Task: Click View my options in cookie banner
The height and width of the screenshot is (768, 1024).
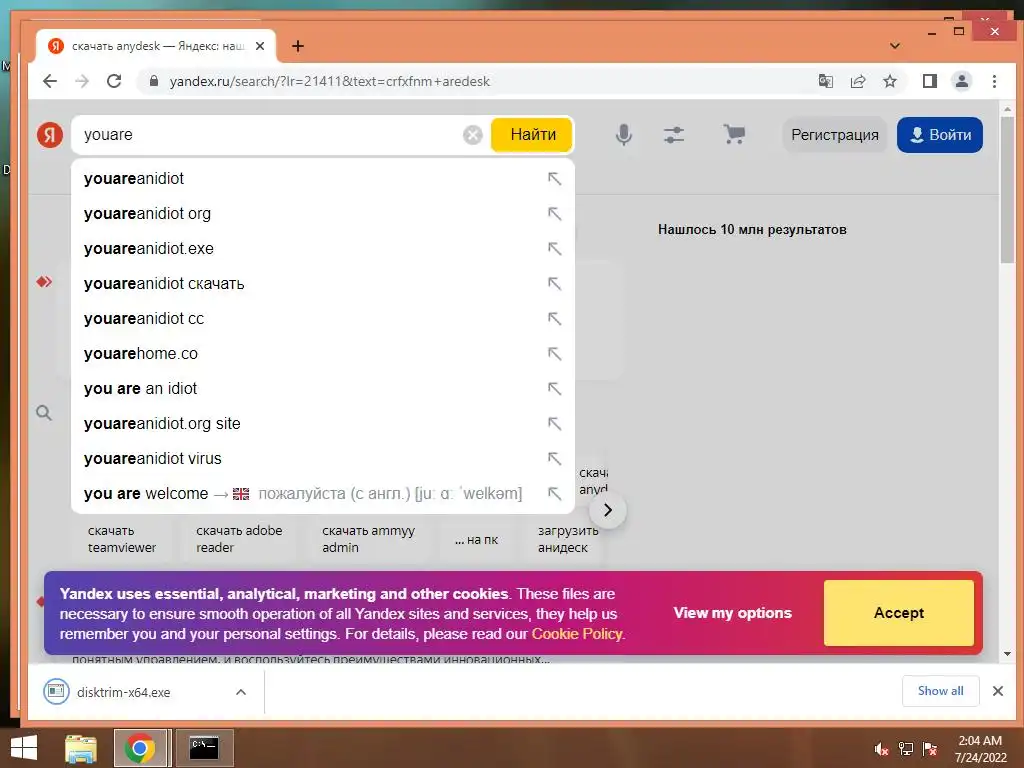Action: coord(732,613)
